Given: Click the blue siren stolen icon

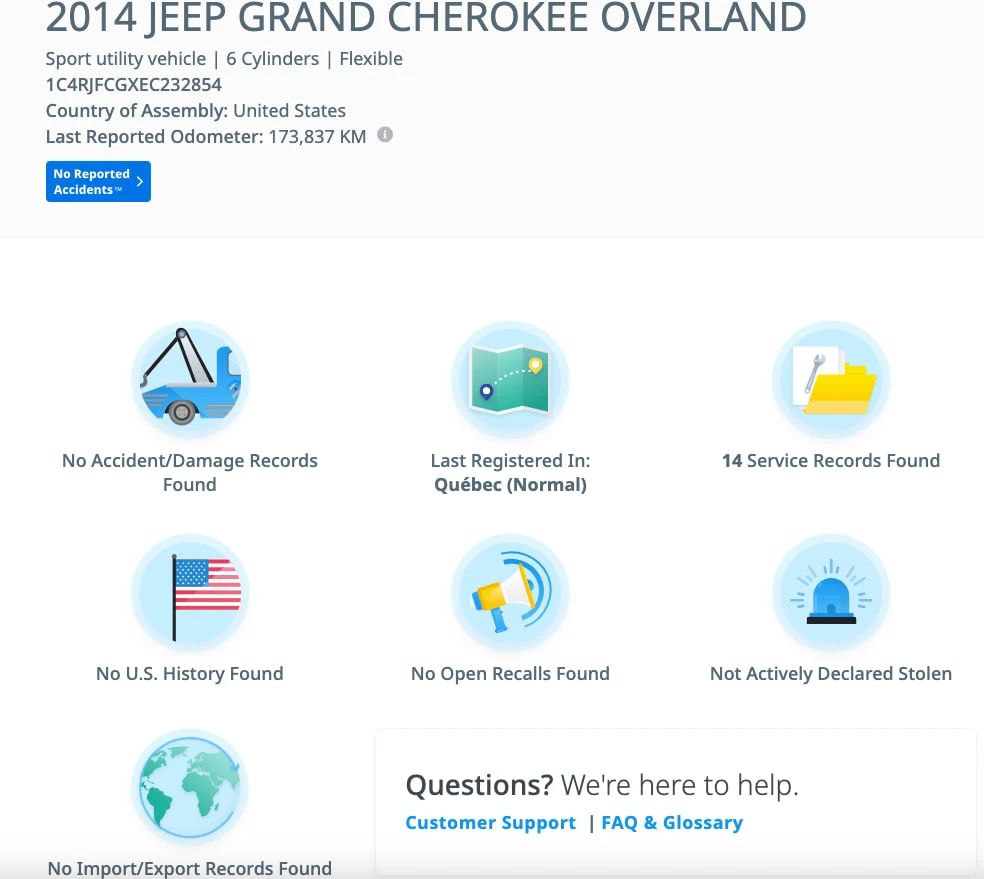Looking at the screenshot, I should tap(831, 593).
